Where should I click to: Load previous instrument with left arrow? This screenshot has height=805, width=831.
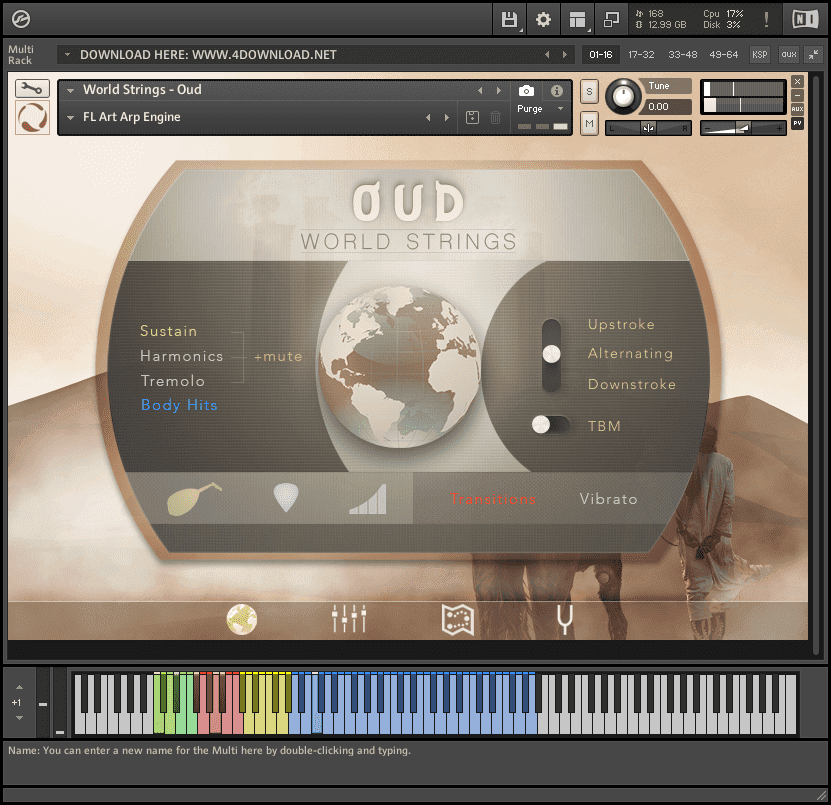point(480,91)
